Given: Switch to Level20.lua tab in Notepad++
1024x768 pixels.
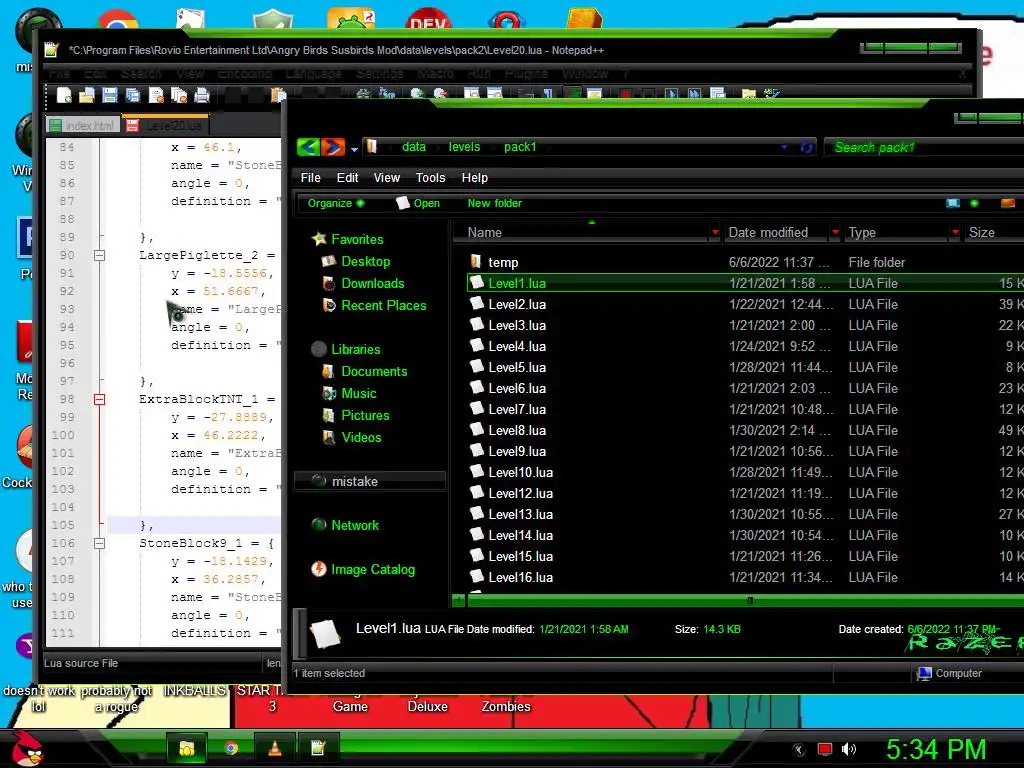Looking at the screenshot, I should tap(166, 125).
